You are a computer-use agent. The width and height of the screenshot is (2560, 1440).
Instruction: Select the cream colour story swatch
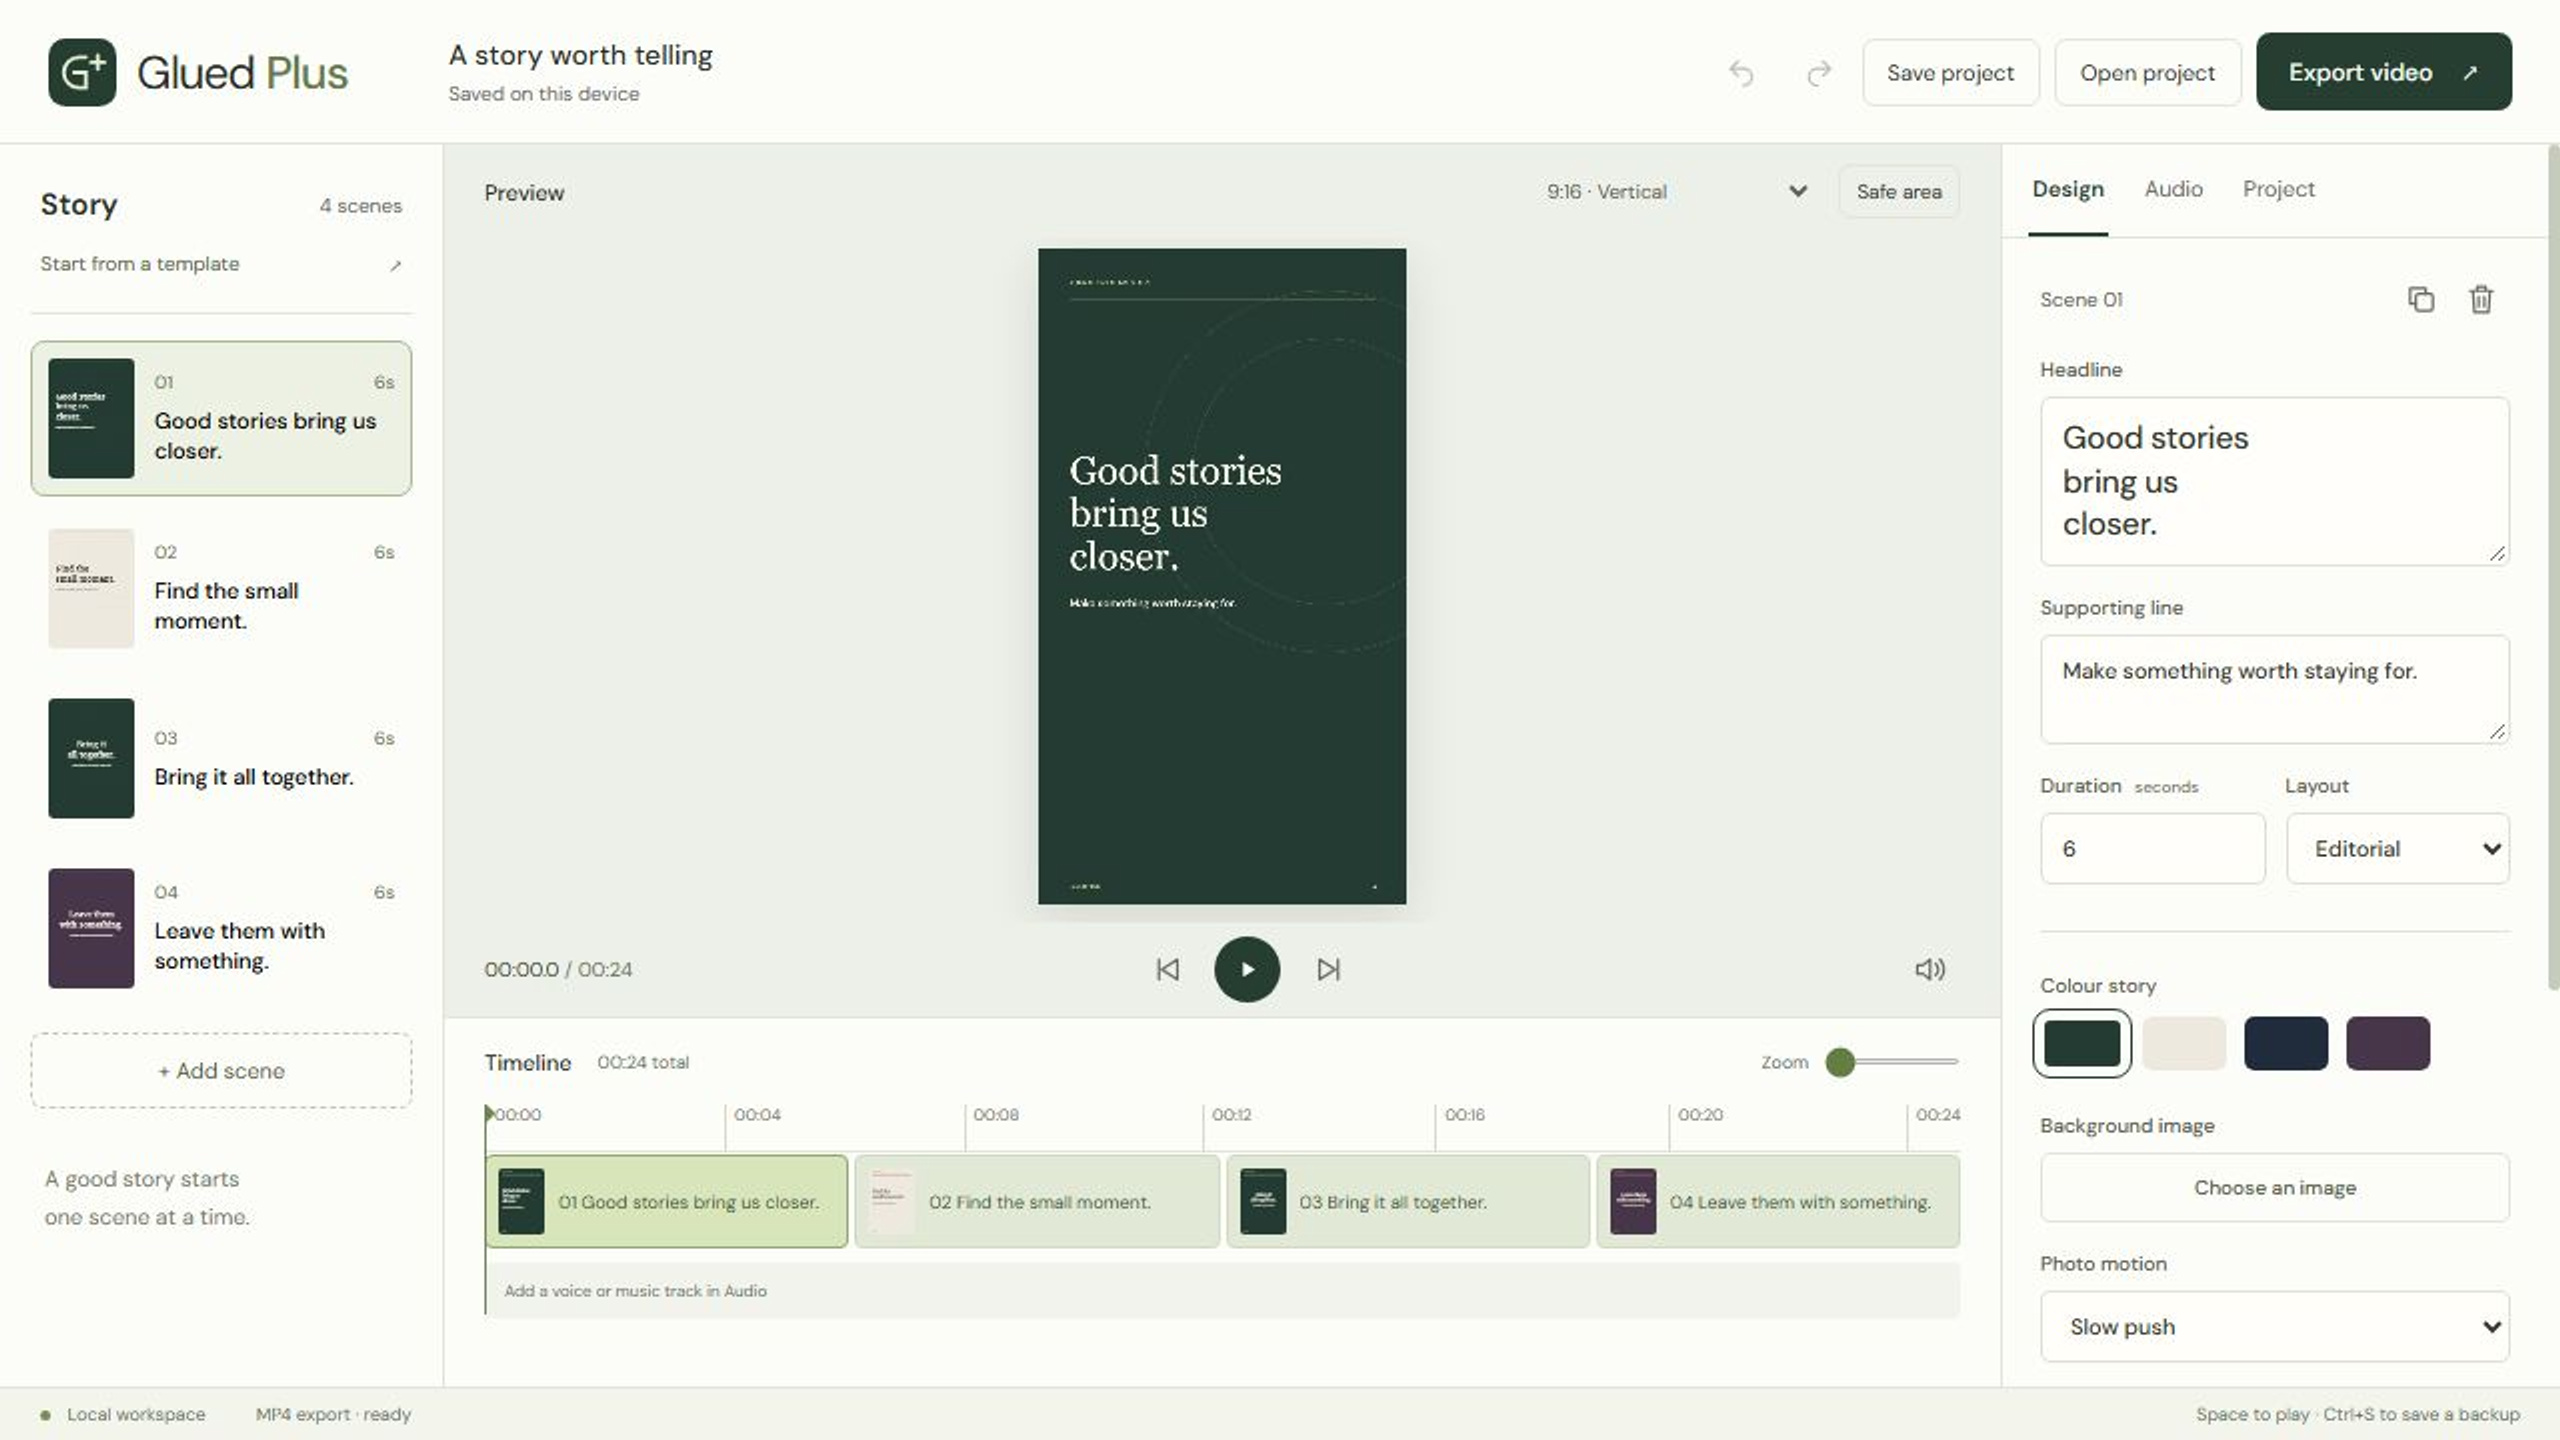(2184, 1043)
